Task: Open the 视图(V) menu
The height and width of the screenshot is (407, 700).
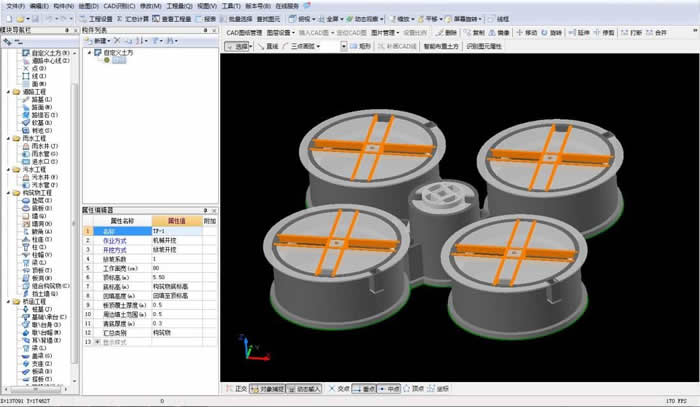Action: click(207, 6)
